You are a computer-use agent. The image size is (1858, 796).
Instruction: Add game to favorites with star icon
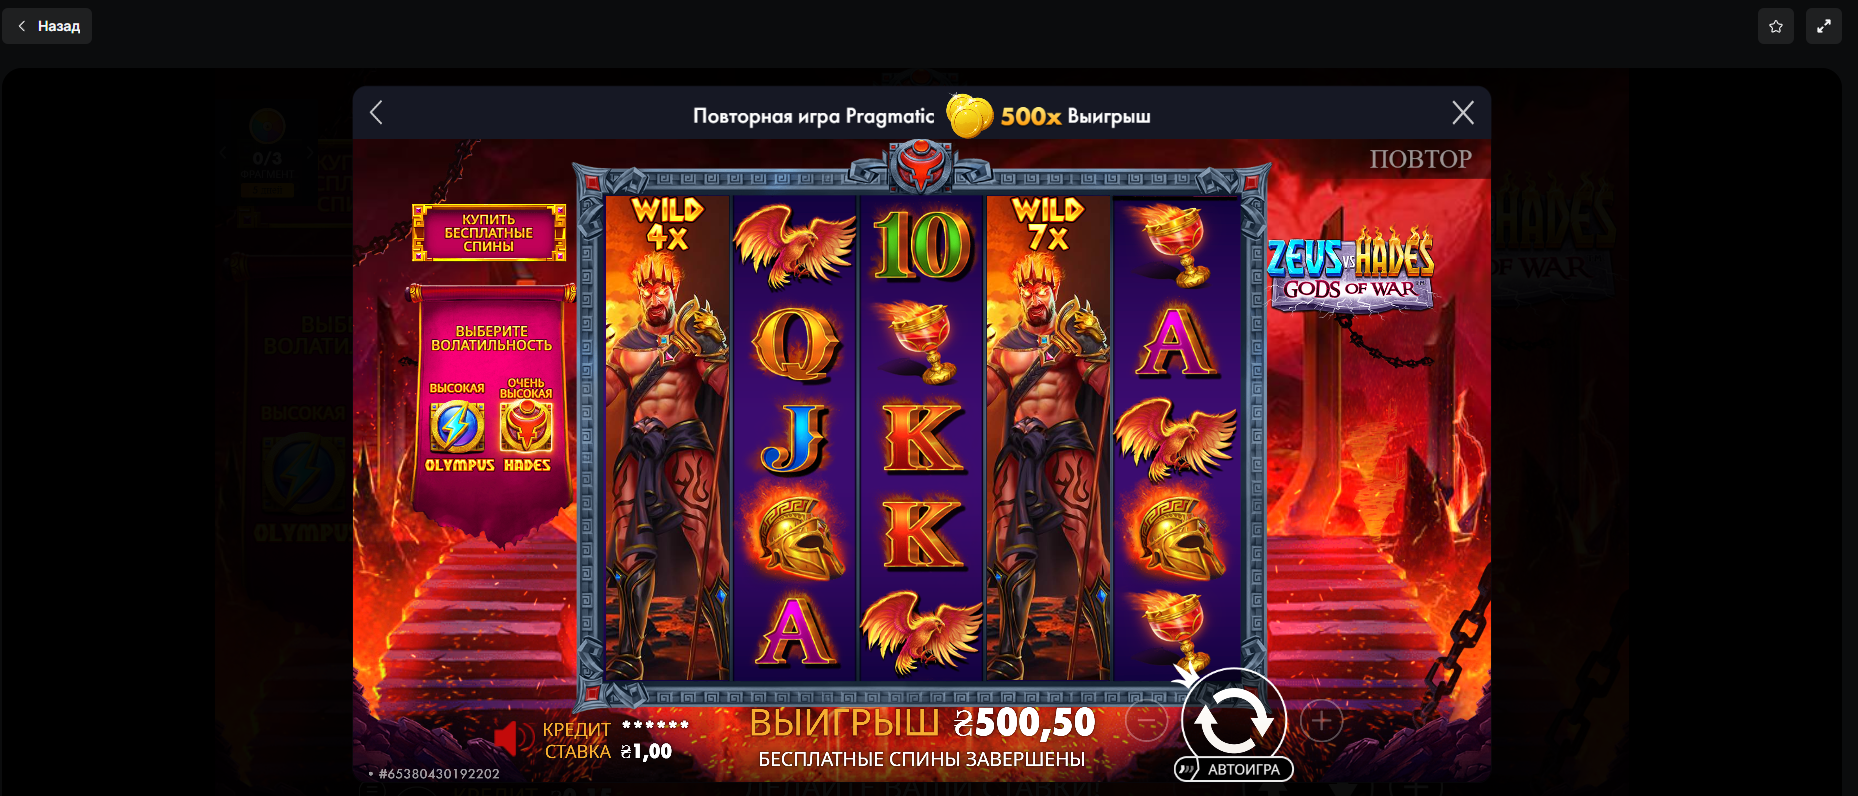[x=1776, y=26]
